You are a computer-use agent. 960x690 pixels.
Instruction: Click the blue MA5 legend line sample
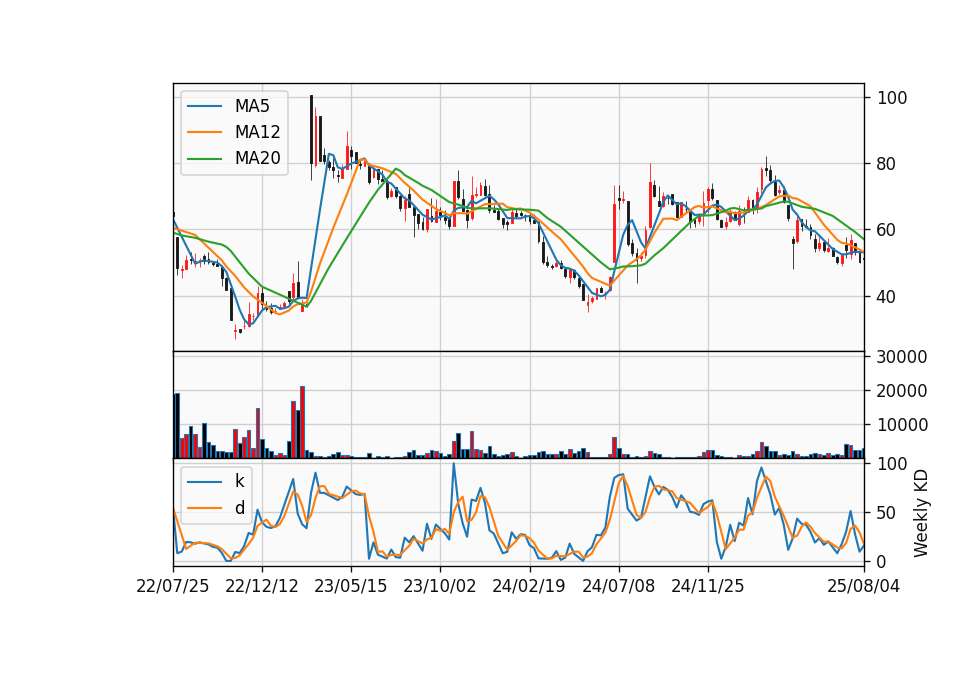click(204, 107)
